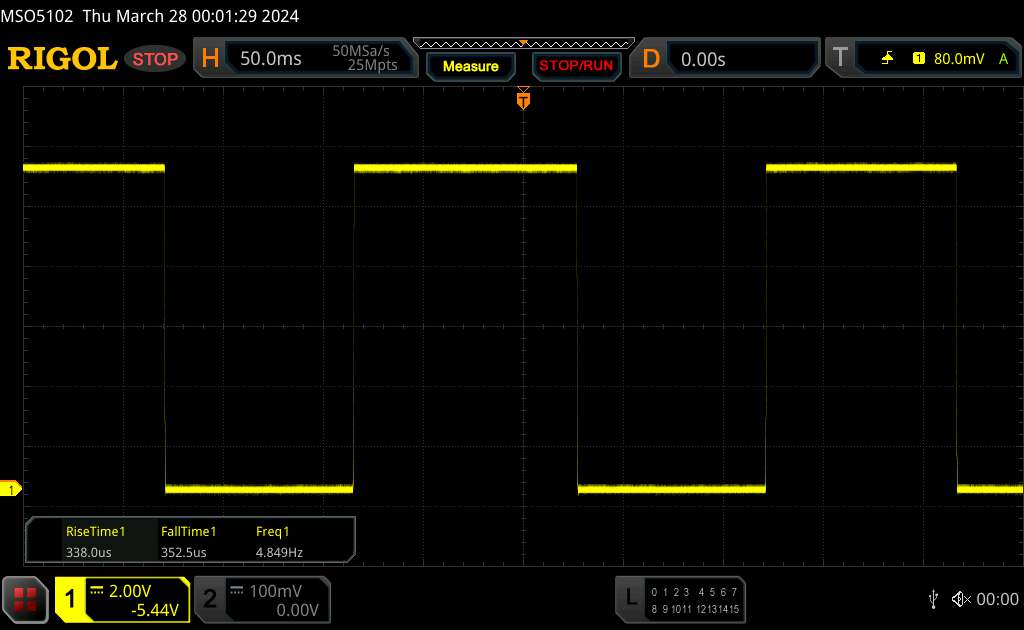Open the 50.0ms timebase scale selector
The height and width of the screenshot is (630, 1024).
click(271, 59)
